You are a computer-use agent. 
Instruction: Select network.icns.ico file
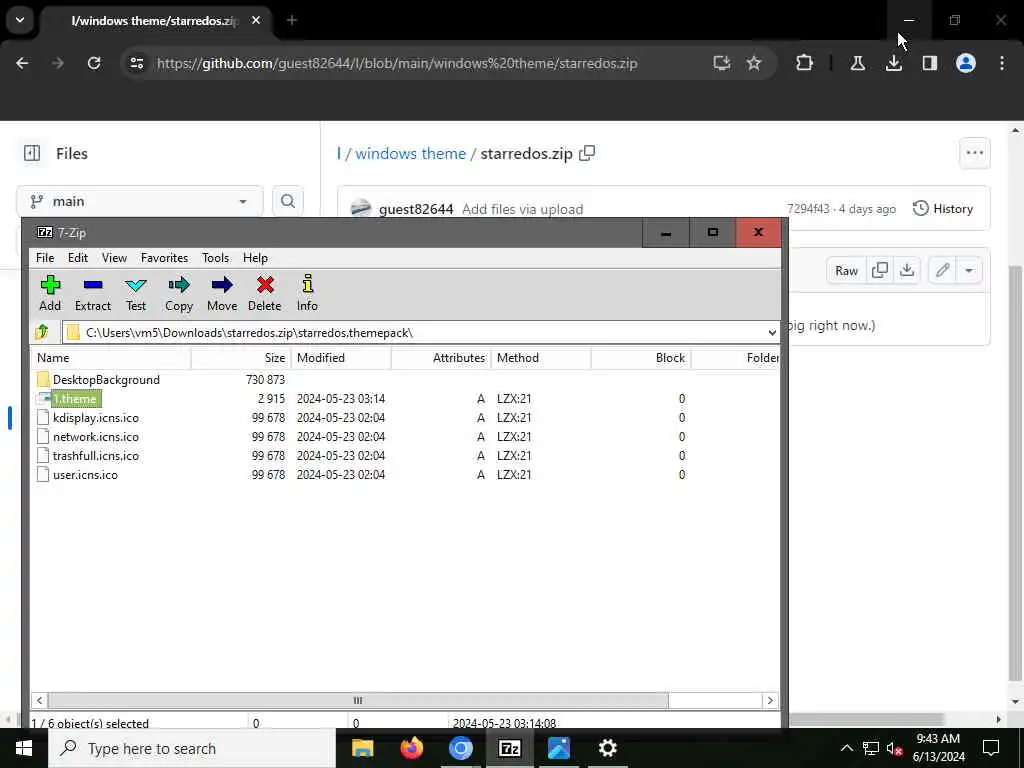[x=95, y=436]
